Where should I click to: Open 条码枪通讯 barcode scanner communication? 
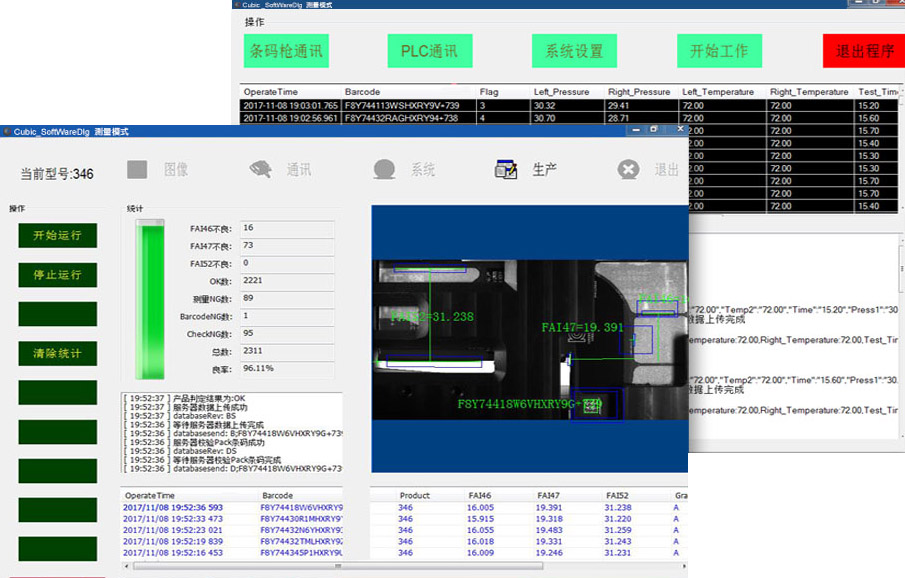286,51
